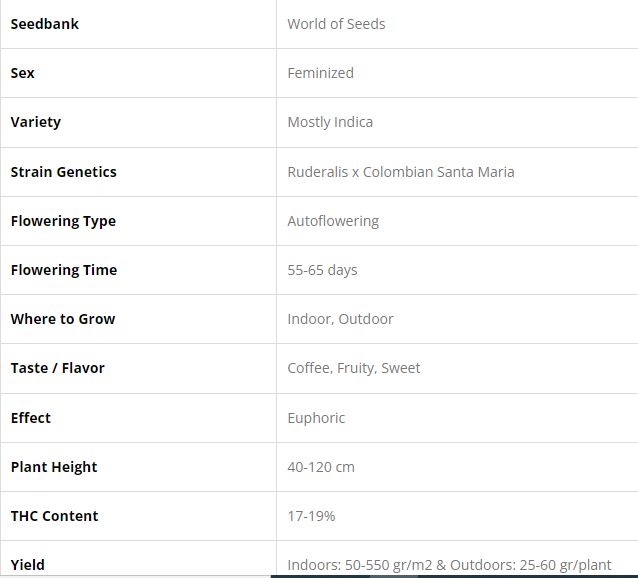The height and width of the screenshot is (578, 638).
Task: Click the 40-120 cm plant height value
Action: coord(321,467)
